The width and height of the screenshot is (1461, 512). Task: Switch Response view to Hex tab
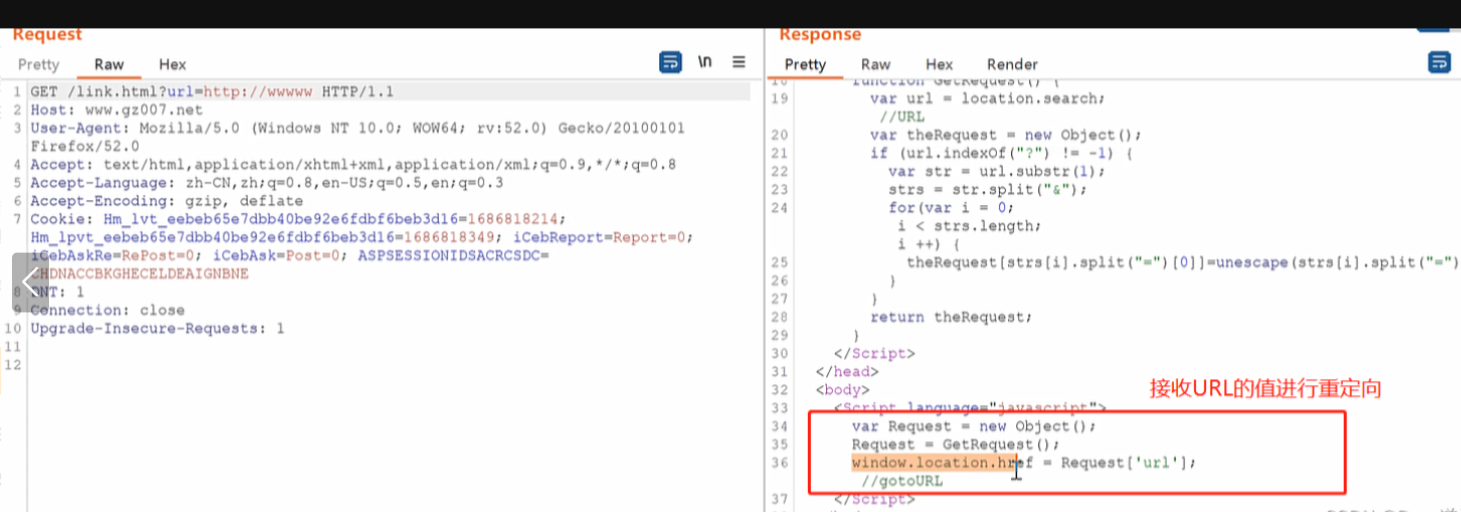[x=939, y=64]
